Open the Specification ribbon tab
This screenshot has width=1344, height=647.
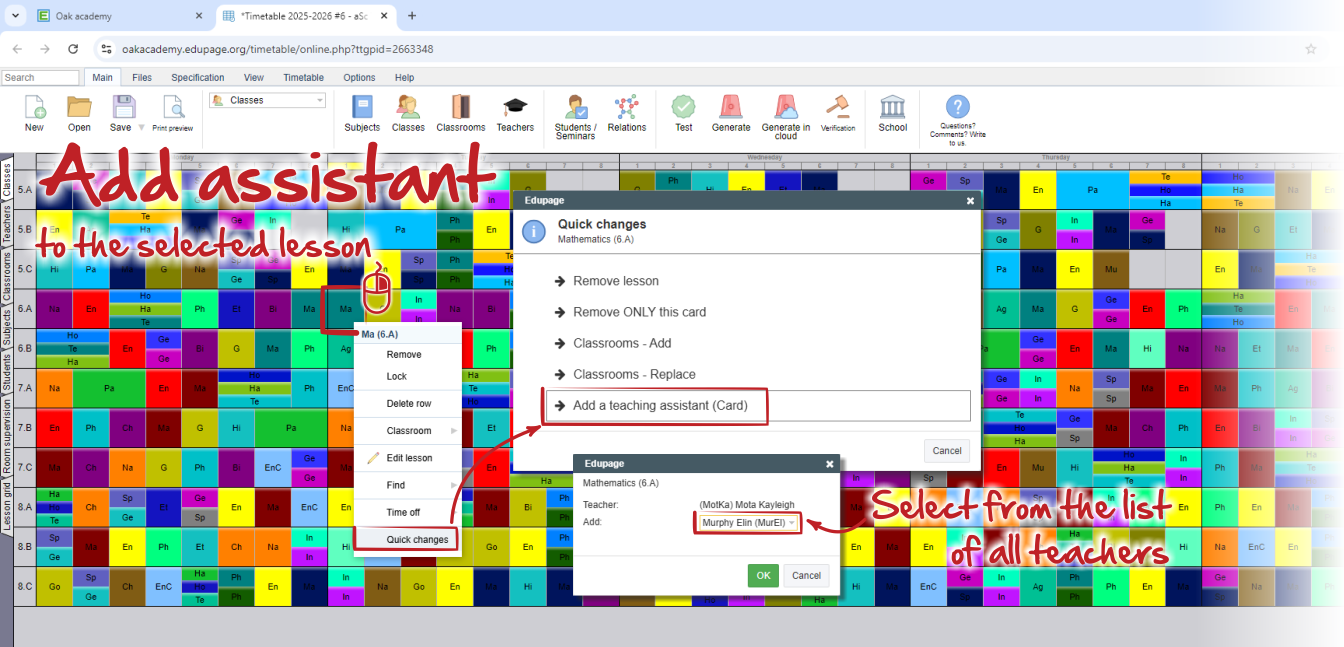click(x=198, y=77)
